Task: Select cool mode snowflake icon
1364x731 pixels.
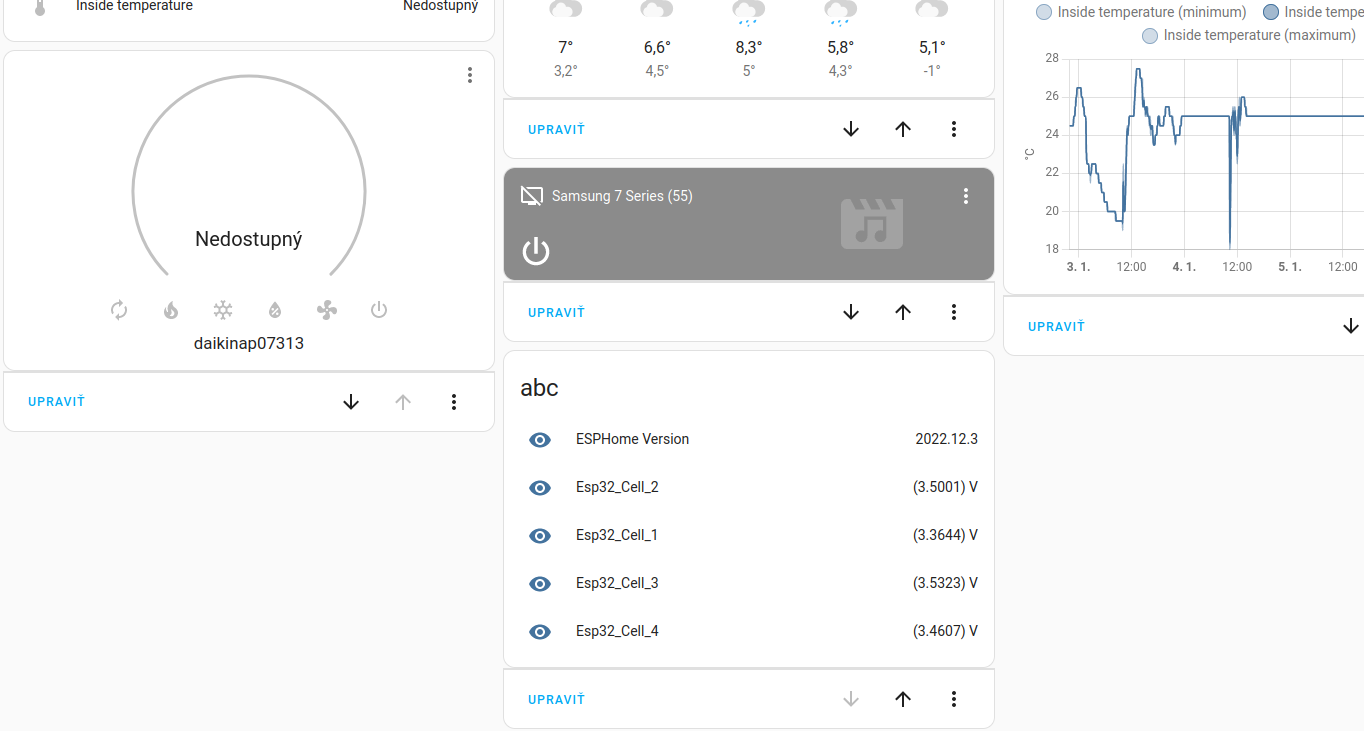Action: 223,310
